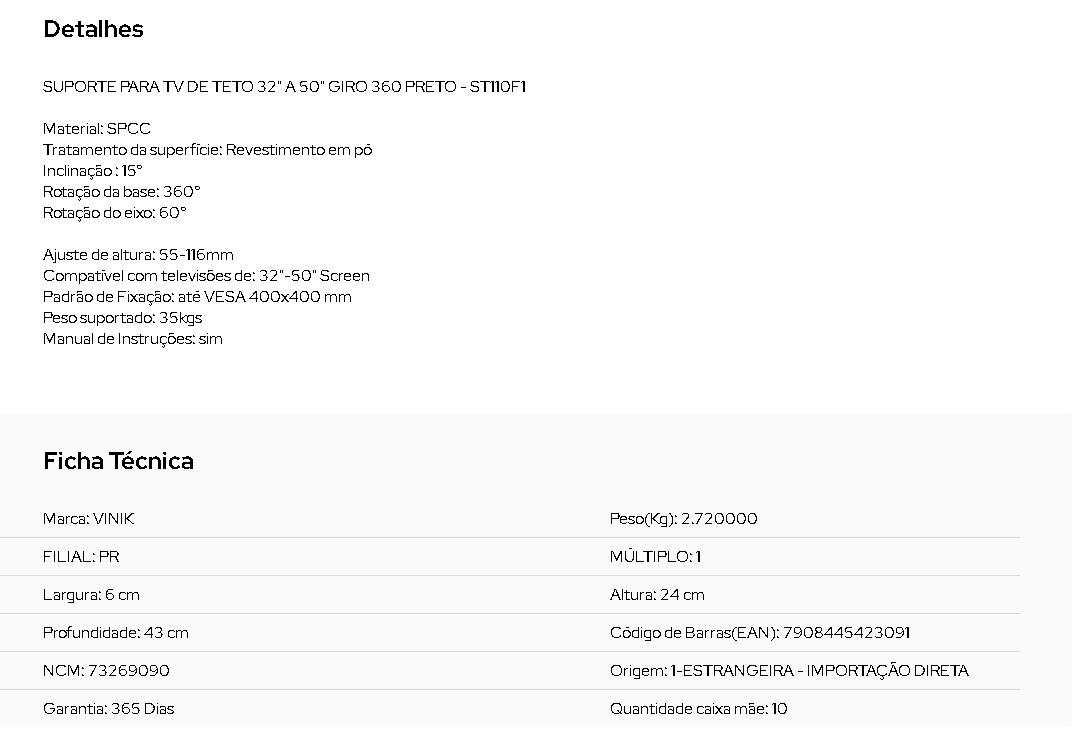The image size is (1072, 731).
Task: Click the Padrão de Fixação VESA line
Action: pos(197,297)
